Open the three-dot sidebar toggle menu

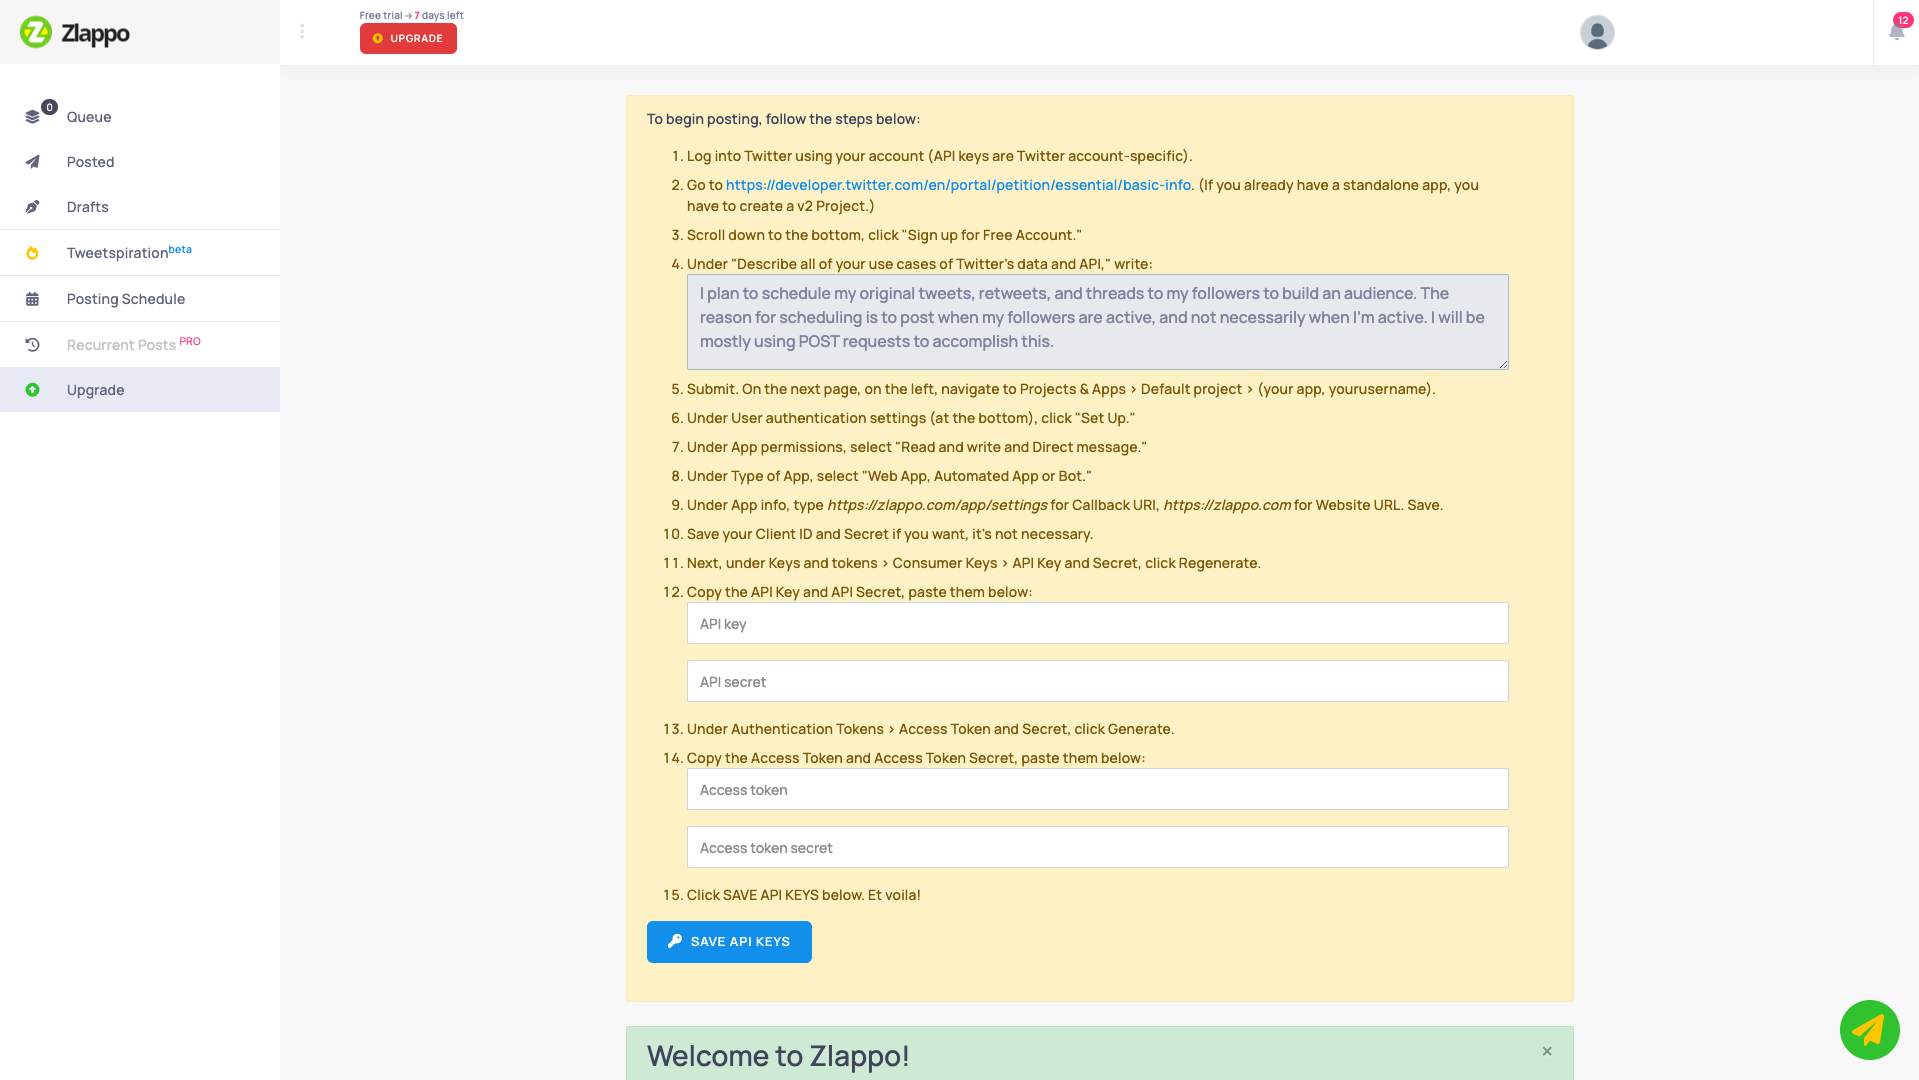pyautogui.click(x=302, y=32)
